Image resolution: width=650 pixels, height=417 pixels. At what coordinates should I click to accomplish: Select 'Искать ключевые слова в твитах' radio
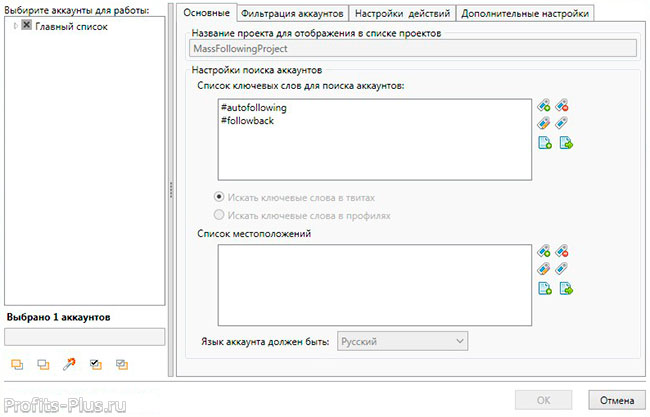pos(219,196)
